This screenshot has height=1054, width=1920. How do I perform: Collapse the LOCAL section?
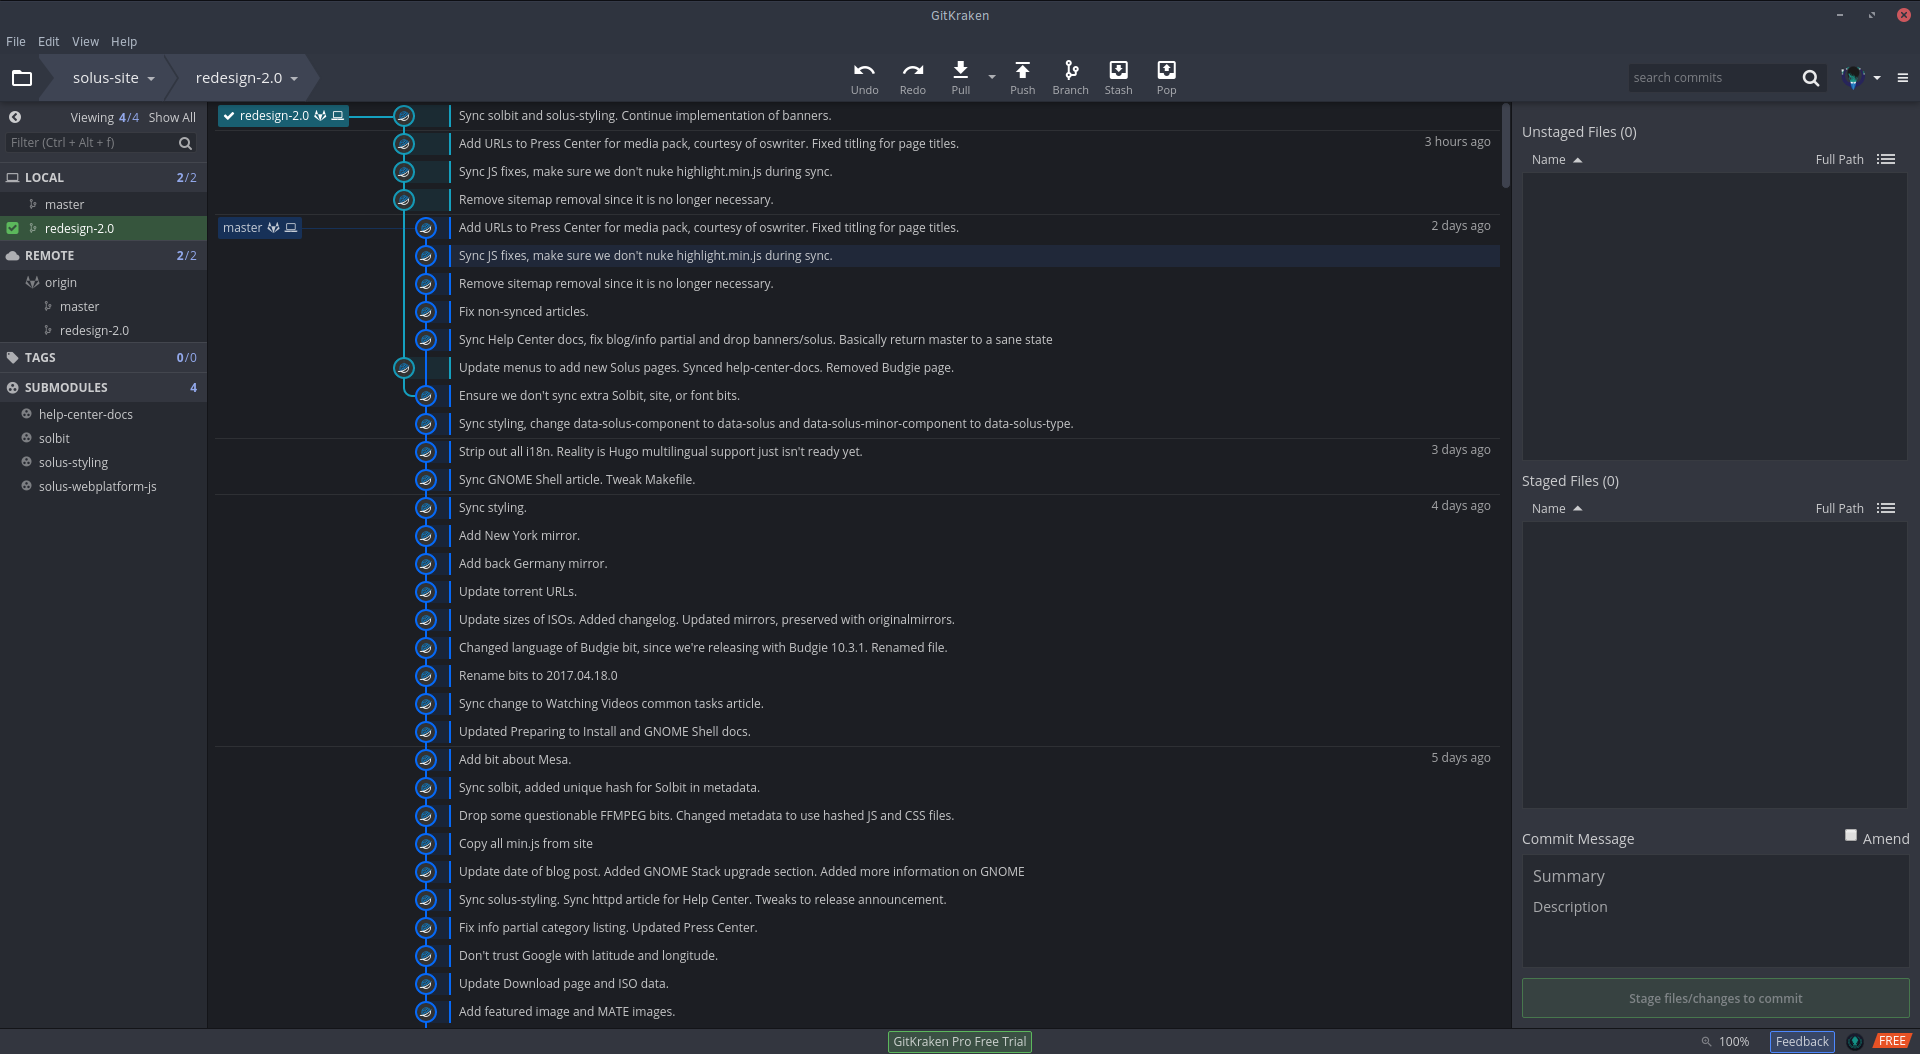(103, 177)
